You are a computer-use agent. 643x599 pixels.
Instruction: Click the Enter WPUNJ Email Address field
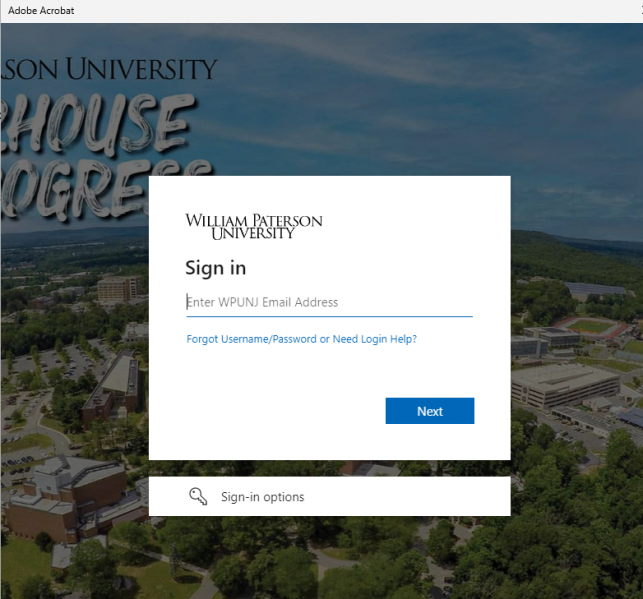[x=329, y=302]
